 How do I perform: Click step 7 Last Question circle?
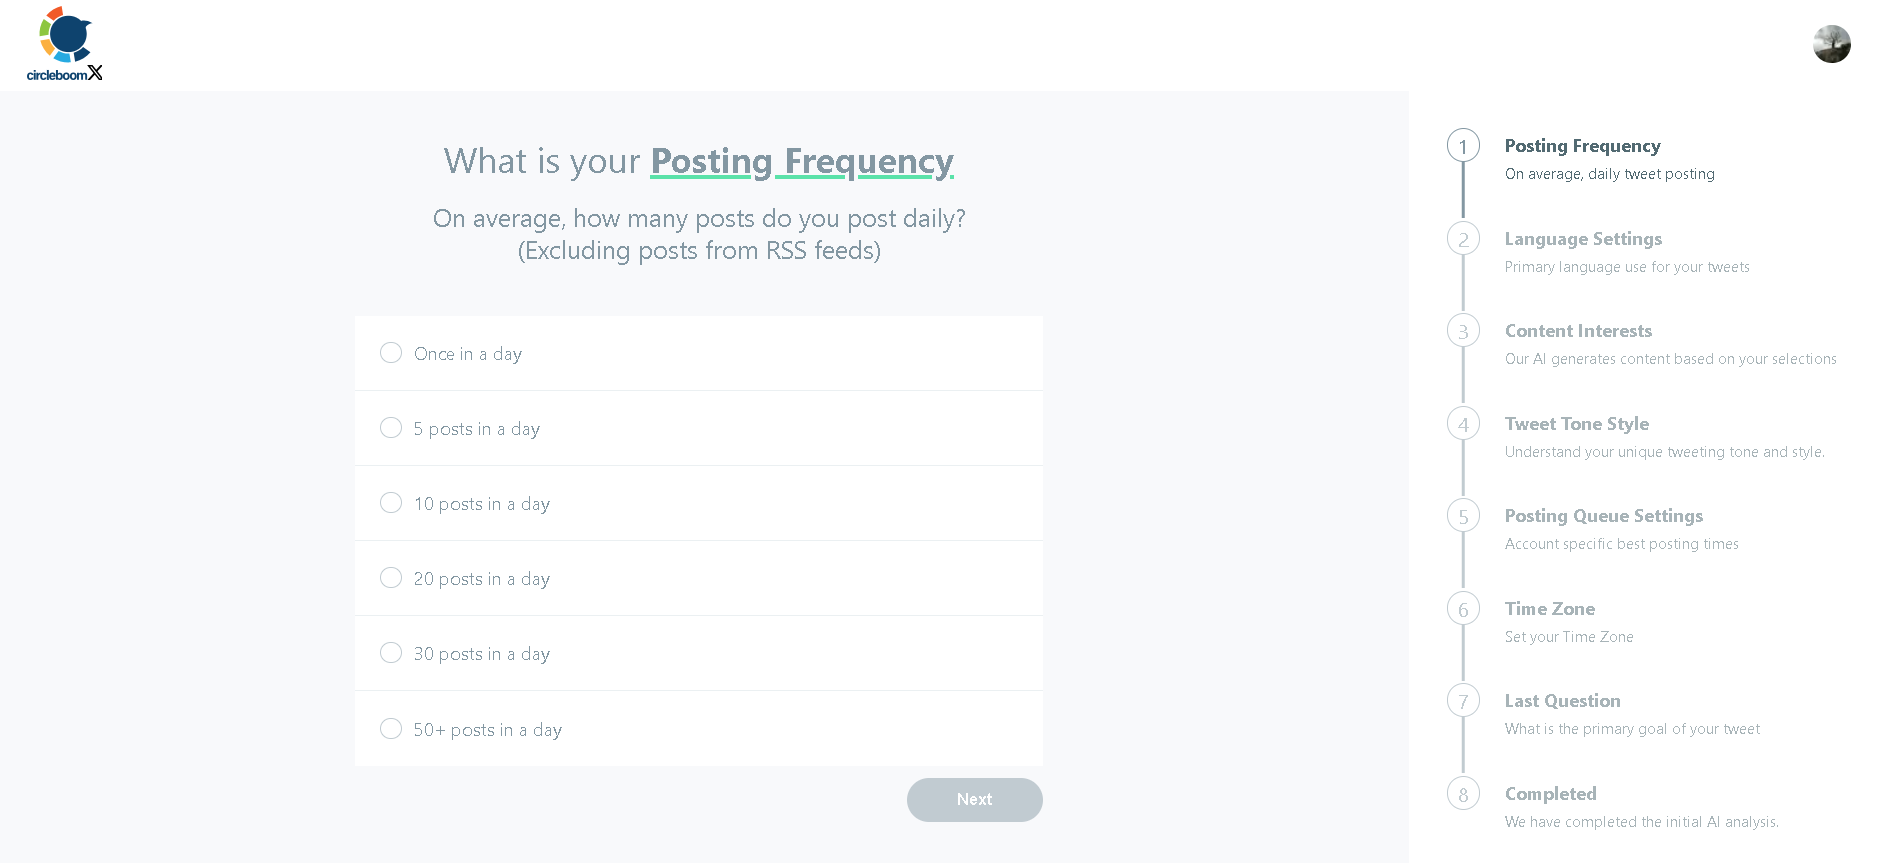(x=1463, y=700)
